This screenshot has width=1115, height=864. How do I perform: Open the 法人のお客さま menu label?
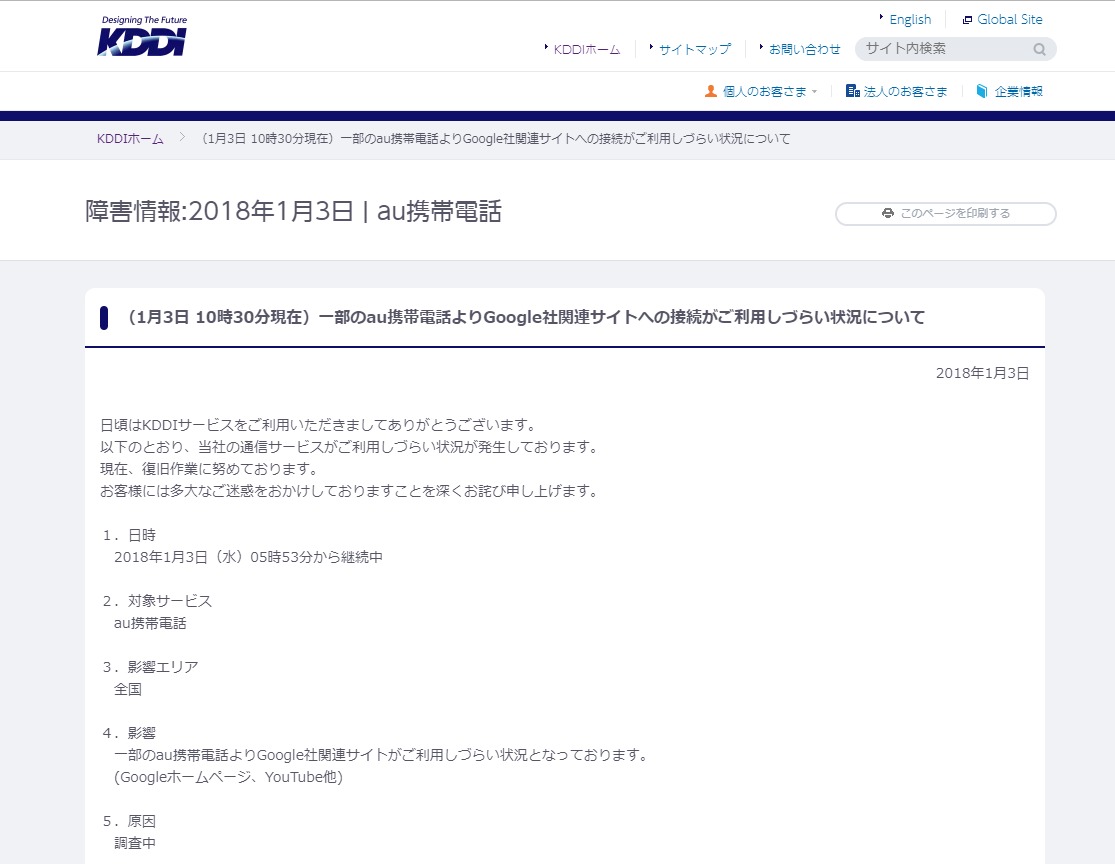click(x=905, y=91)
